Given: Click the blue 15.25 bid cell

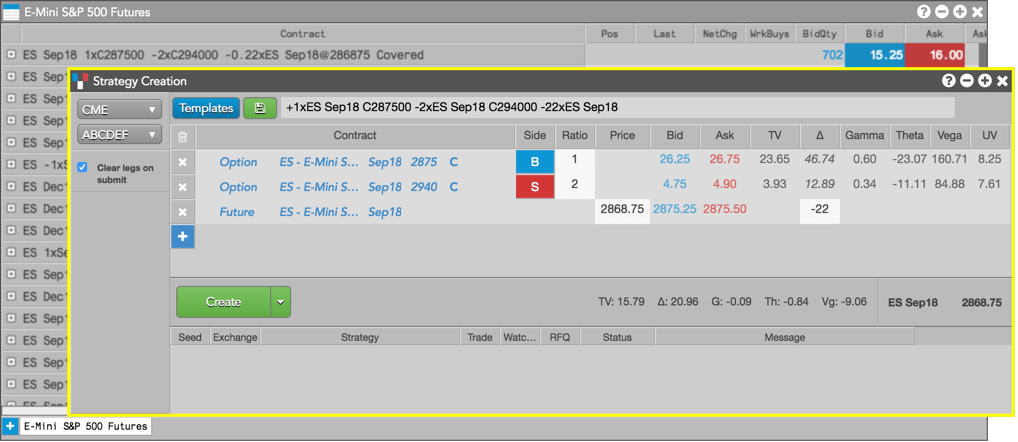Looking at the screenshot, I should [874, 55].
